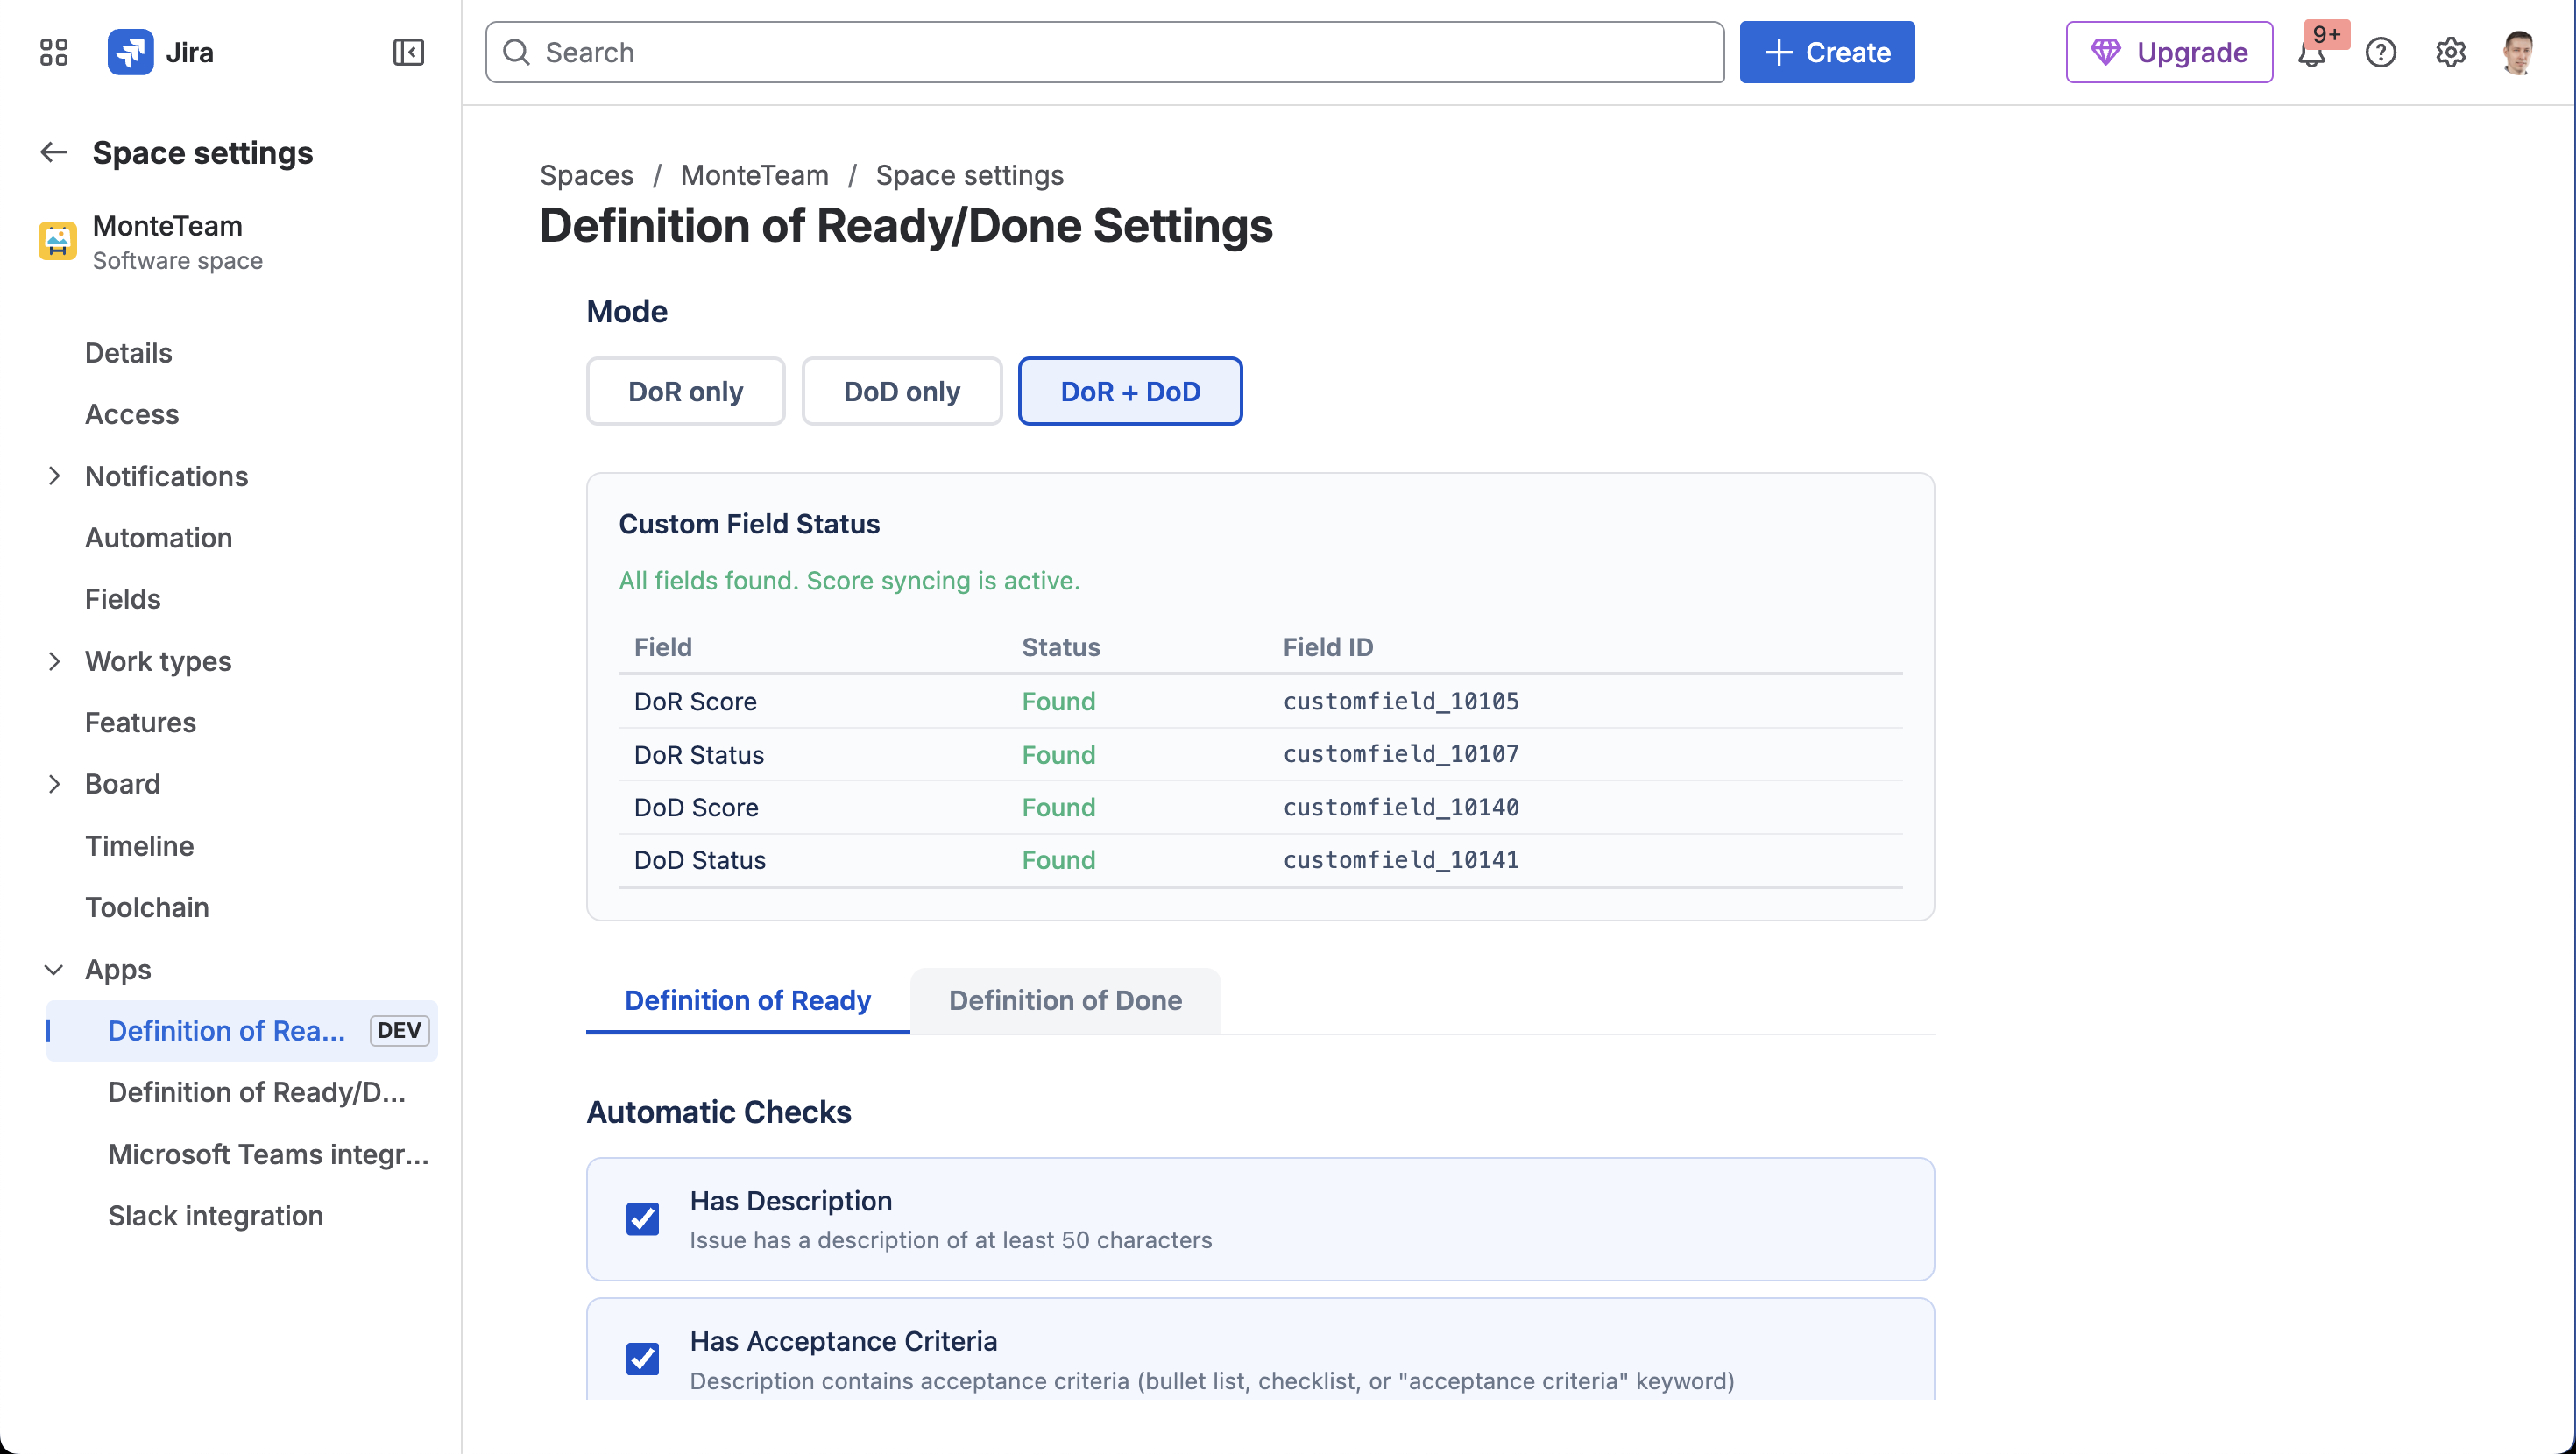Viewport: 2576px width, 1454px height.
Task: Focus the Search input field
Action: tap(1104, 52)
